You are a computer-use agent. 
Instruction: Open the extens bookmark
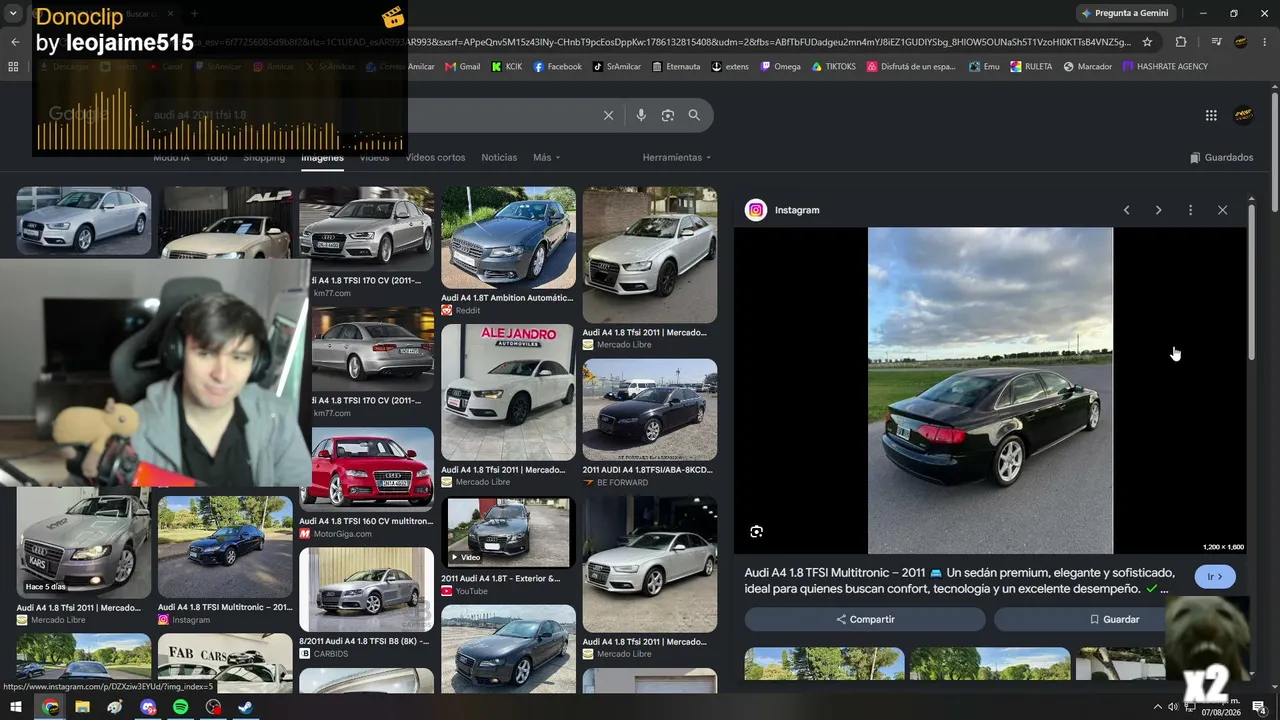730,67
